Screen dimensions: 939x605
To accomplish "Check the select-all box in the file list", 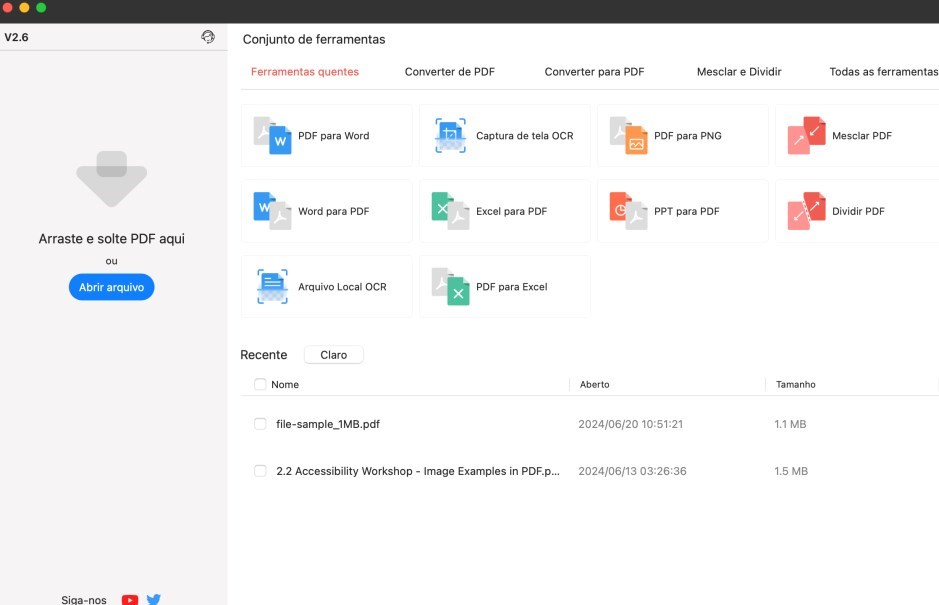I will [x=260, y=384].
